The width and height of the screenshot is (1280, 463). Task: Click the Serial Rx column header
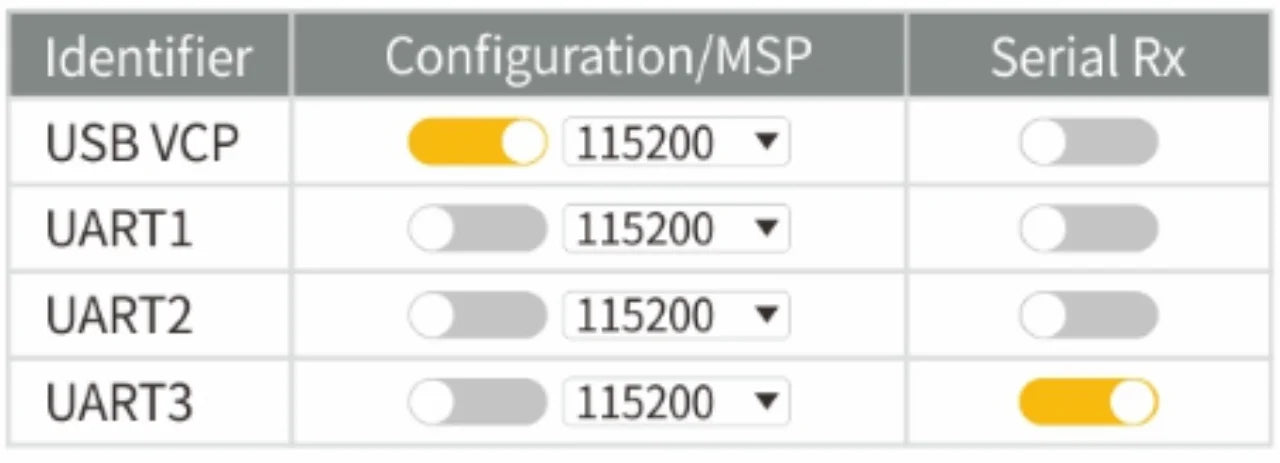pyautogui.click(x=1087, y=58)
